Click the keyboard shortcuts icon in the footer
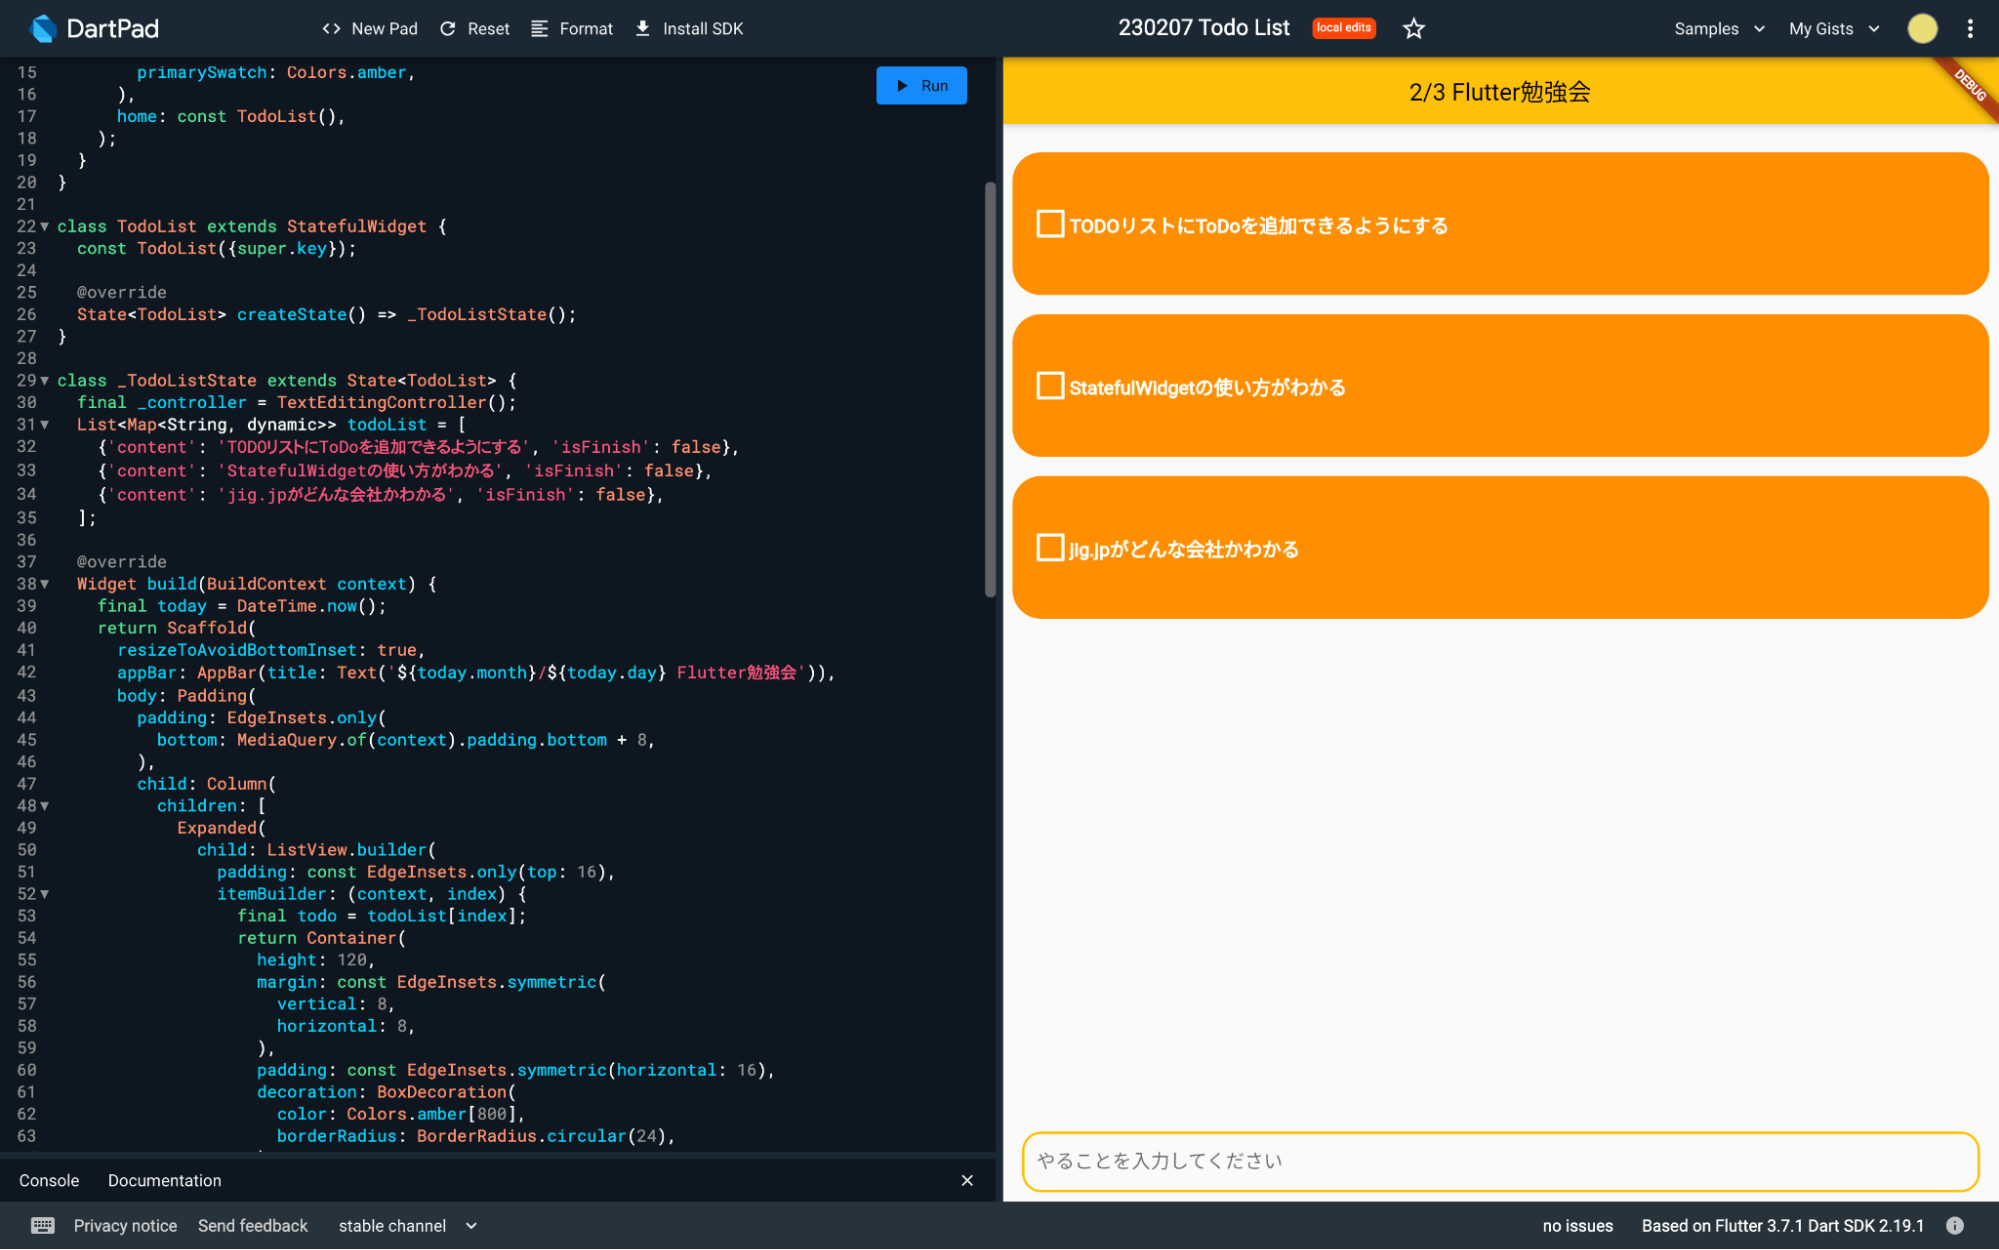Image resolution: width=1999 pixels, height=1250 pixels. 43,1226
